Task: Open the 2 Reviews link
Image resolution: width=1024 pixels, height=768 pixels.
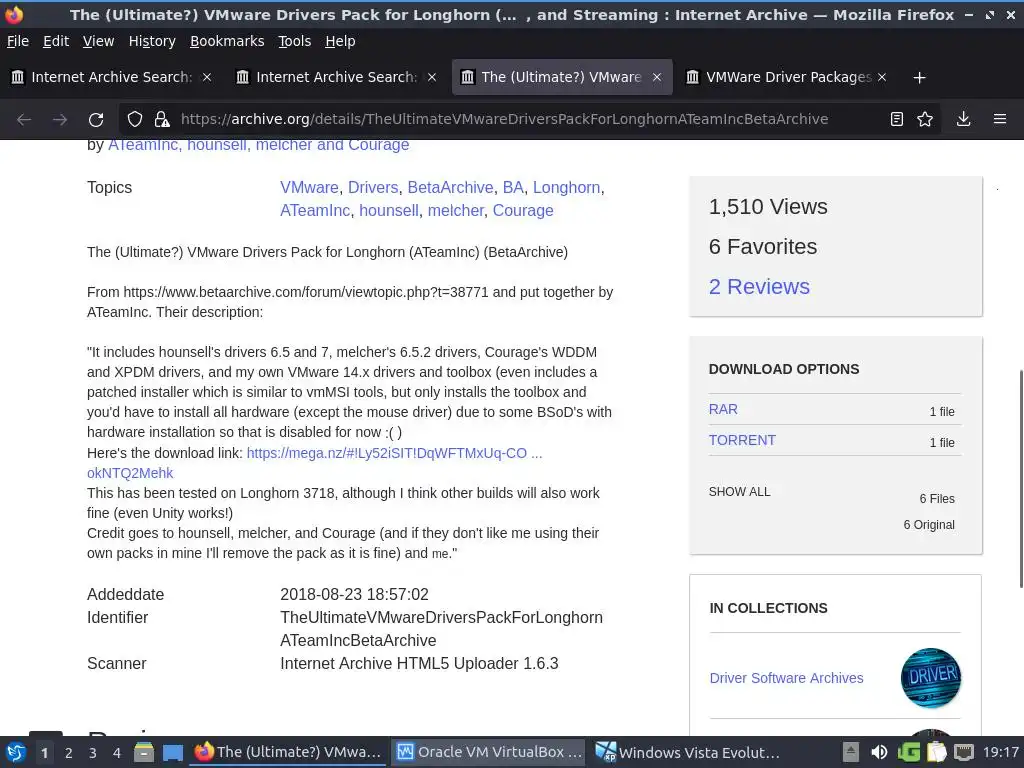Action: [x=759, y=287]
